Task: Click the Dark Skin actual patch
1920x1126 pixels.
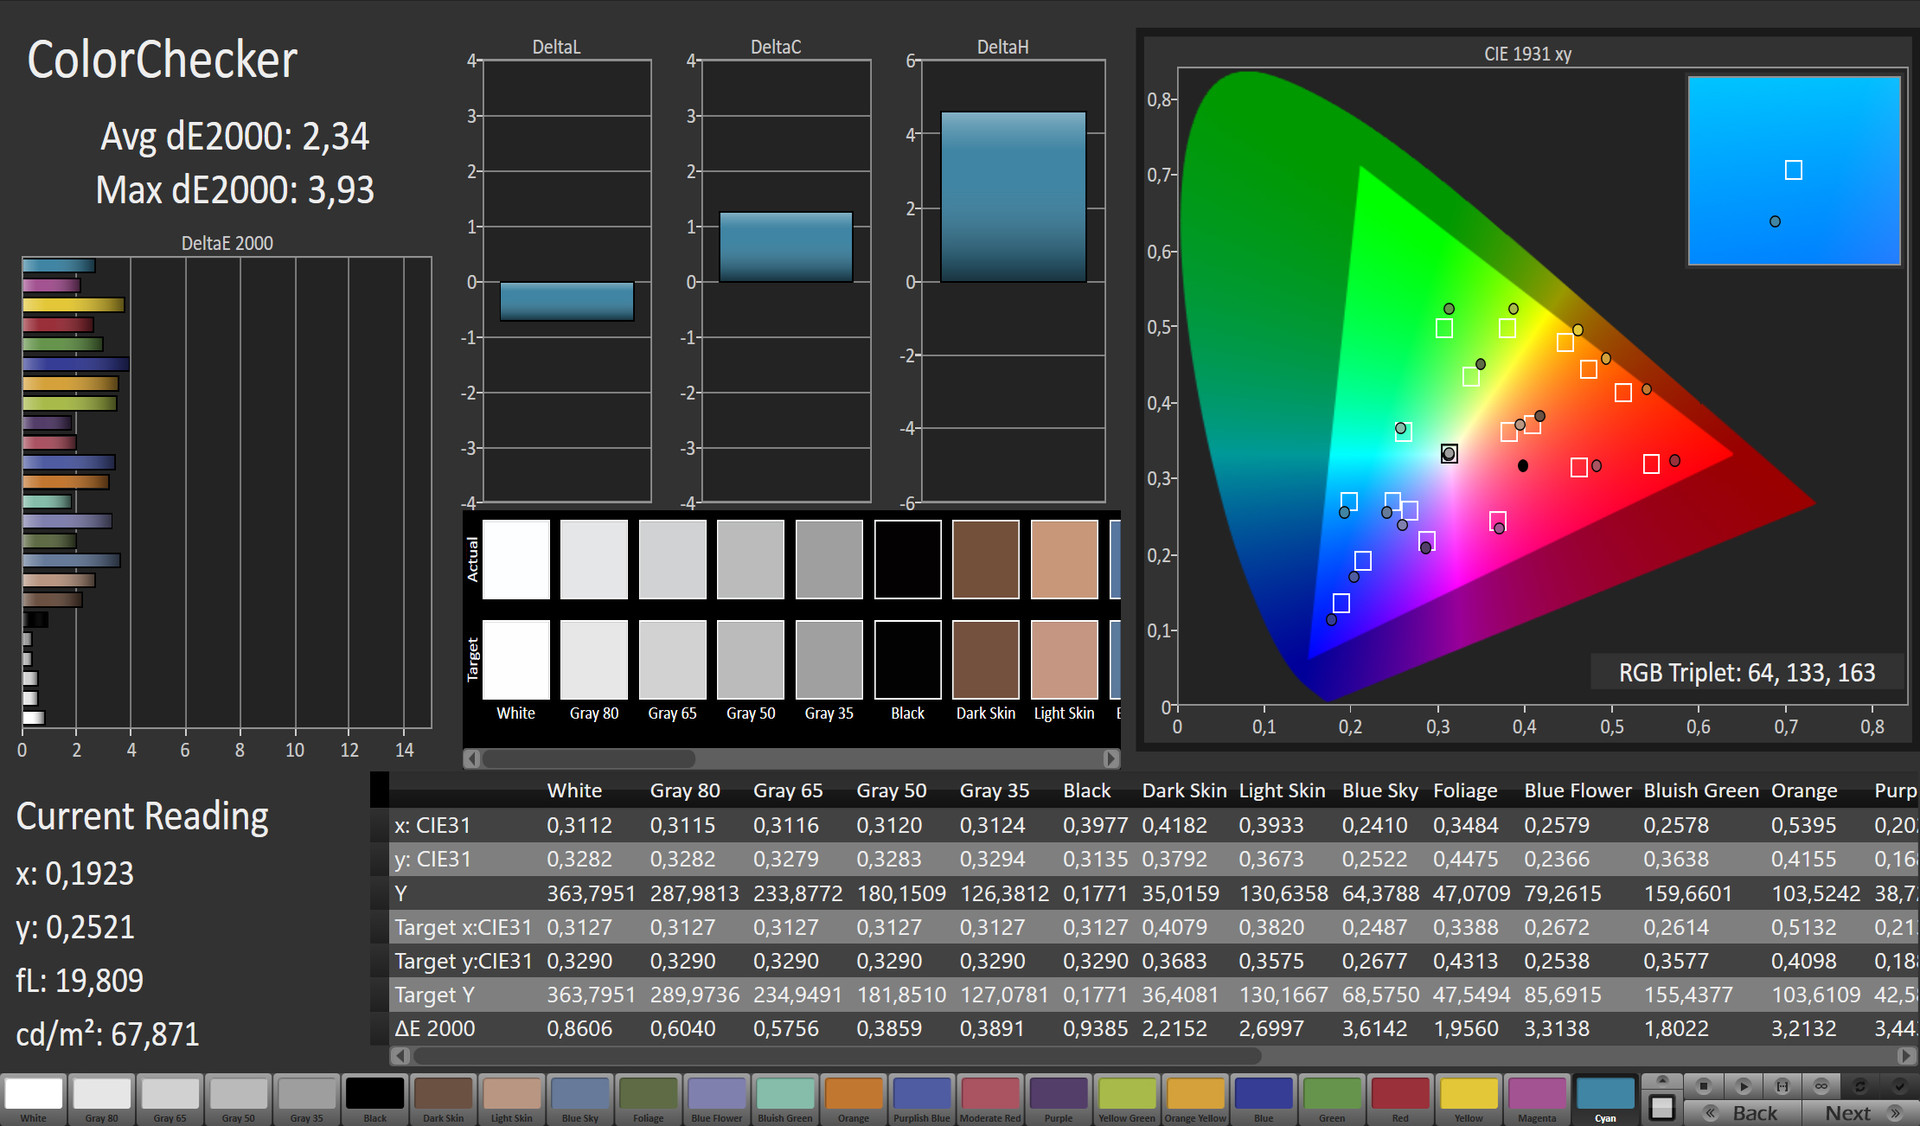Action: tap(985, 559)
